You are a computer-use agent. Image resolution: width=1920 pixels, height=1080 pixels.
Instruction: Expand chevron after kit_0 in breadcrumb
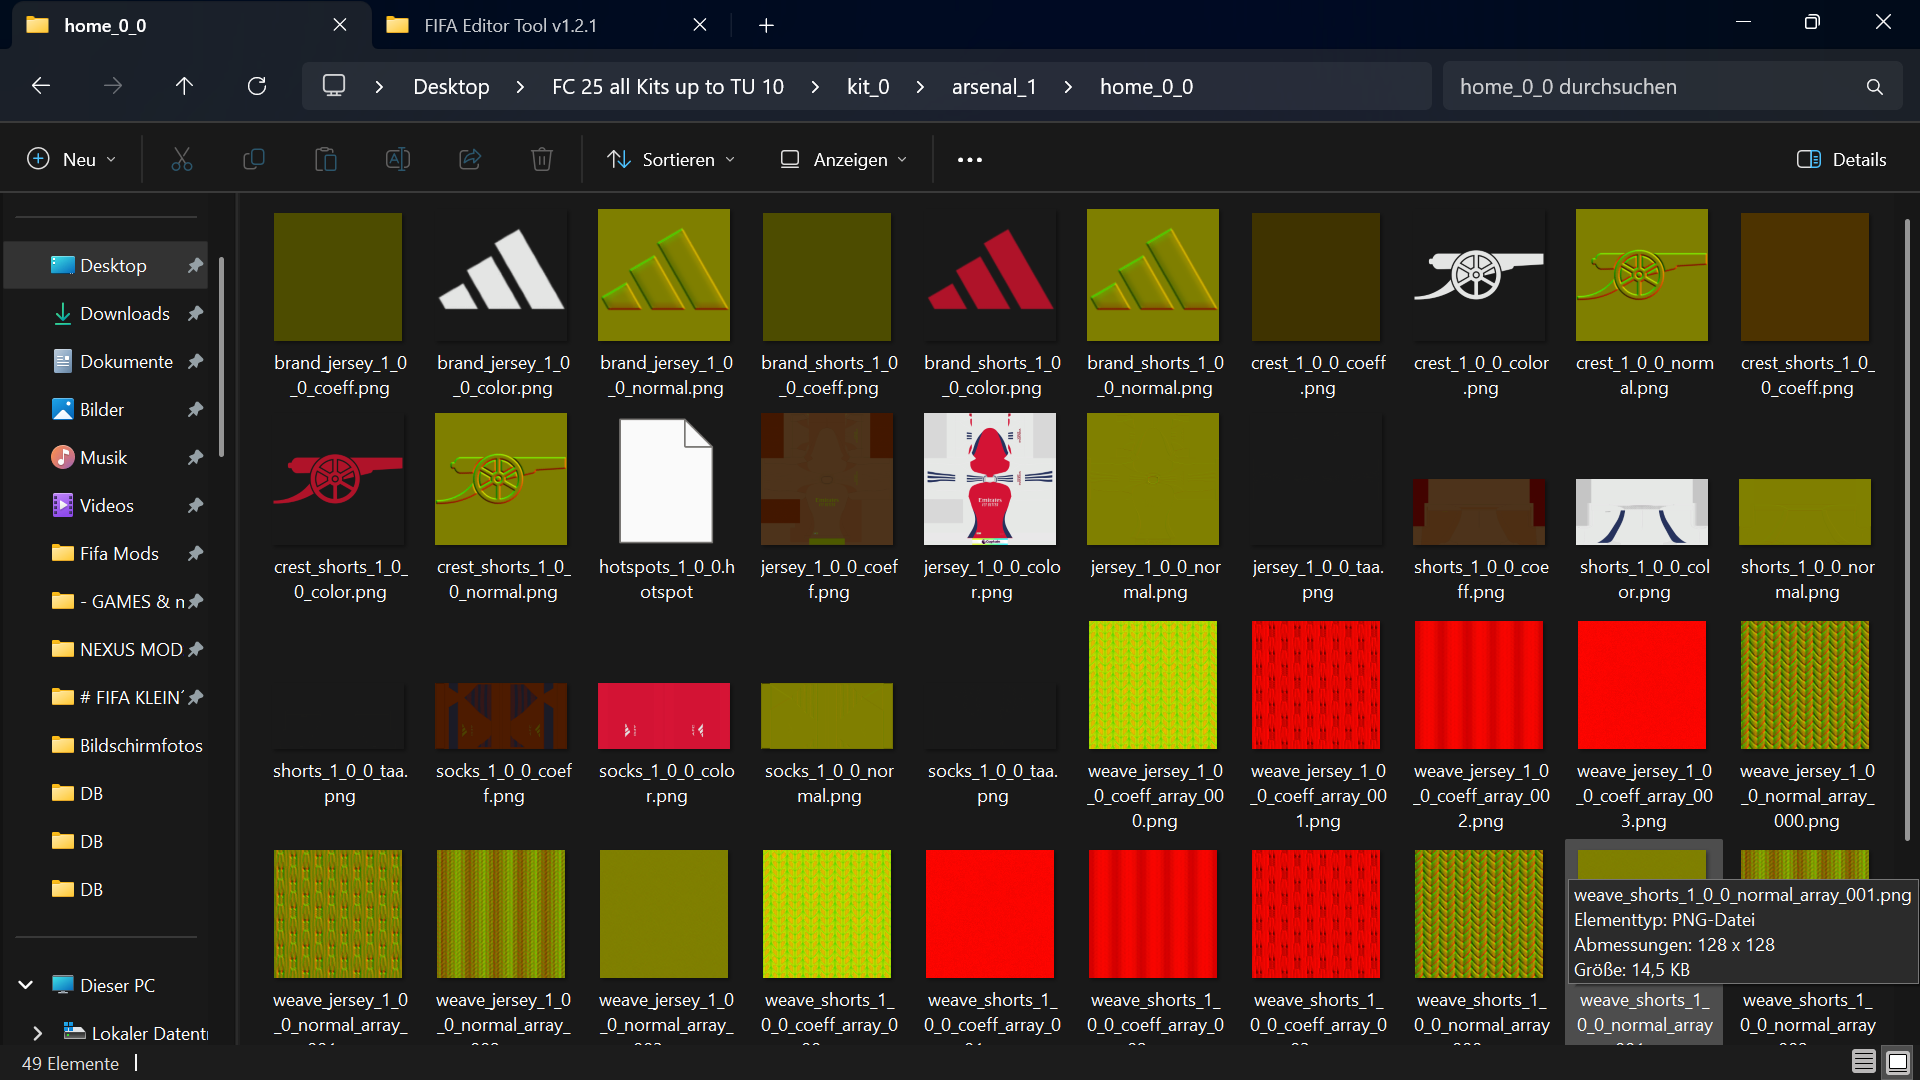click(920, 87)
